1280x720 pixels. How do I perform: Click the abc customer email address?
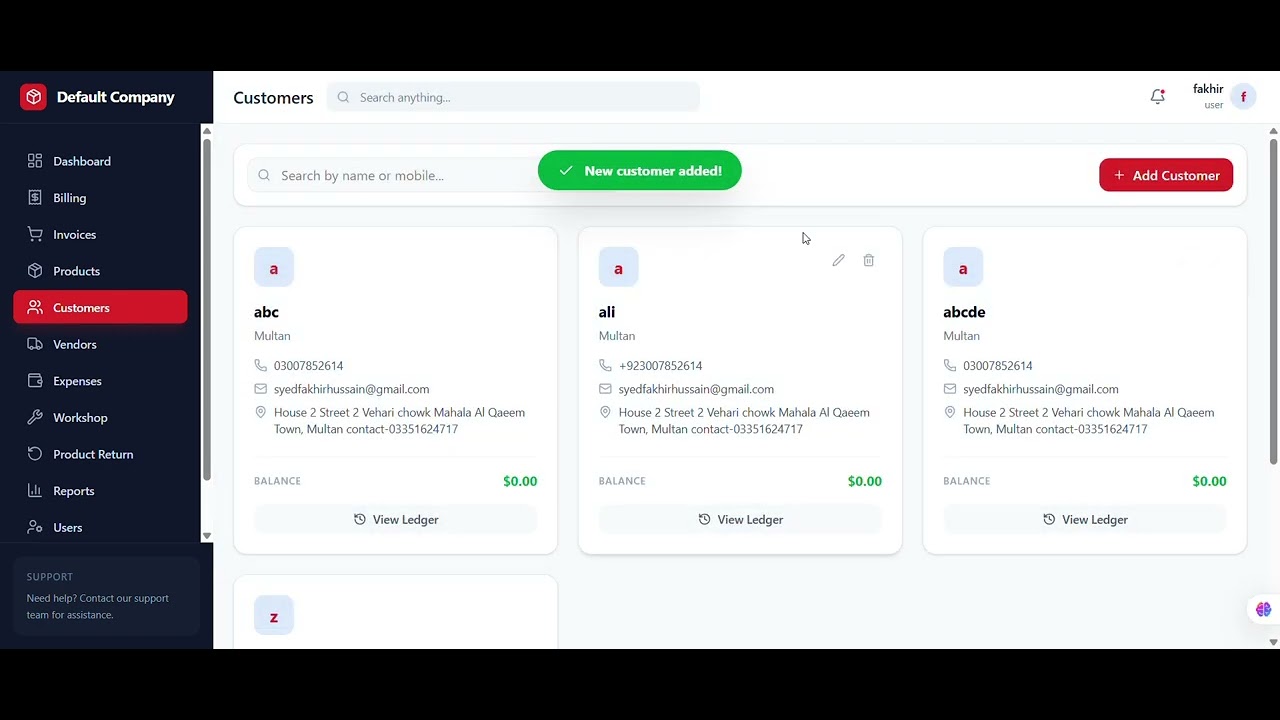coord(351,389)
